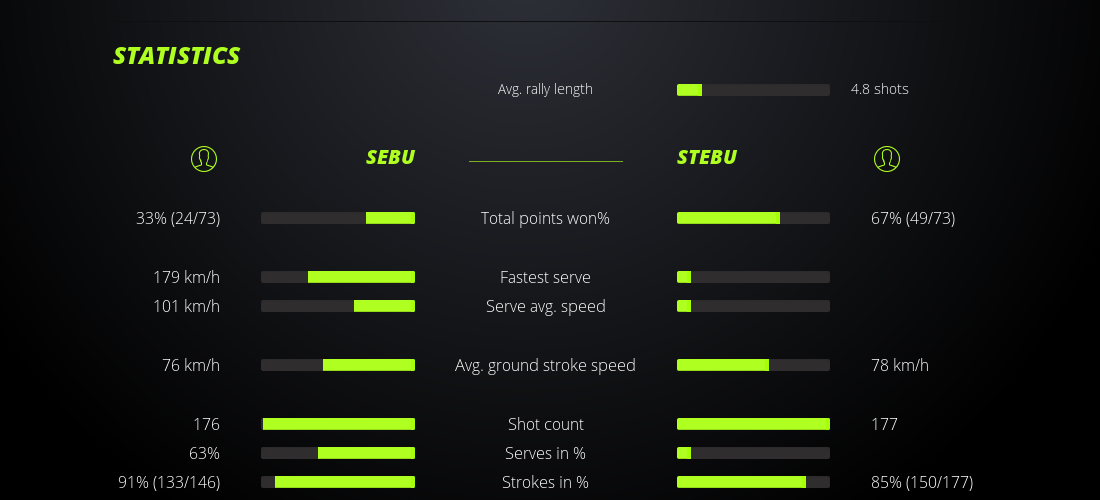Click SEBU's player profile icon
1100x500 pixels.
[x=203, y=158]
